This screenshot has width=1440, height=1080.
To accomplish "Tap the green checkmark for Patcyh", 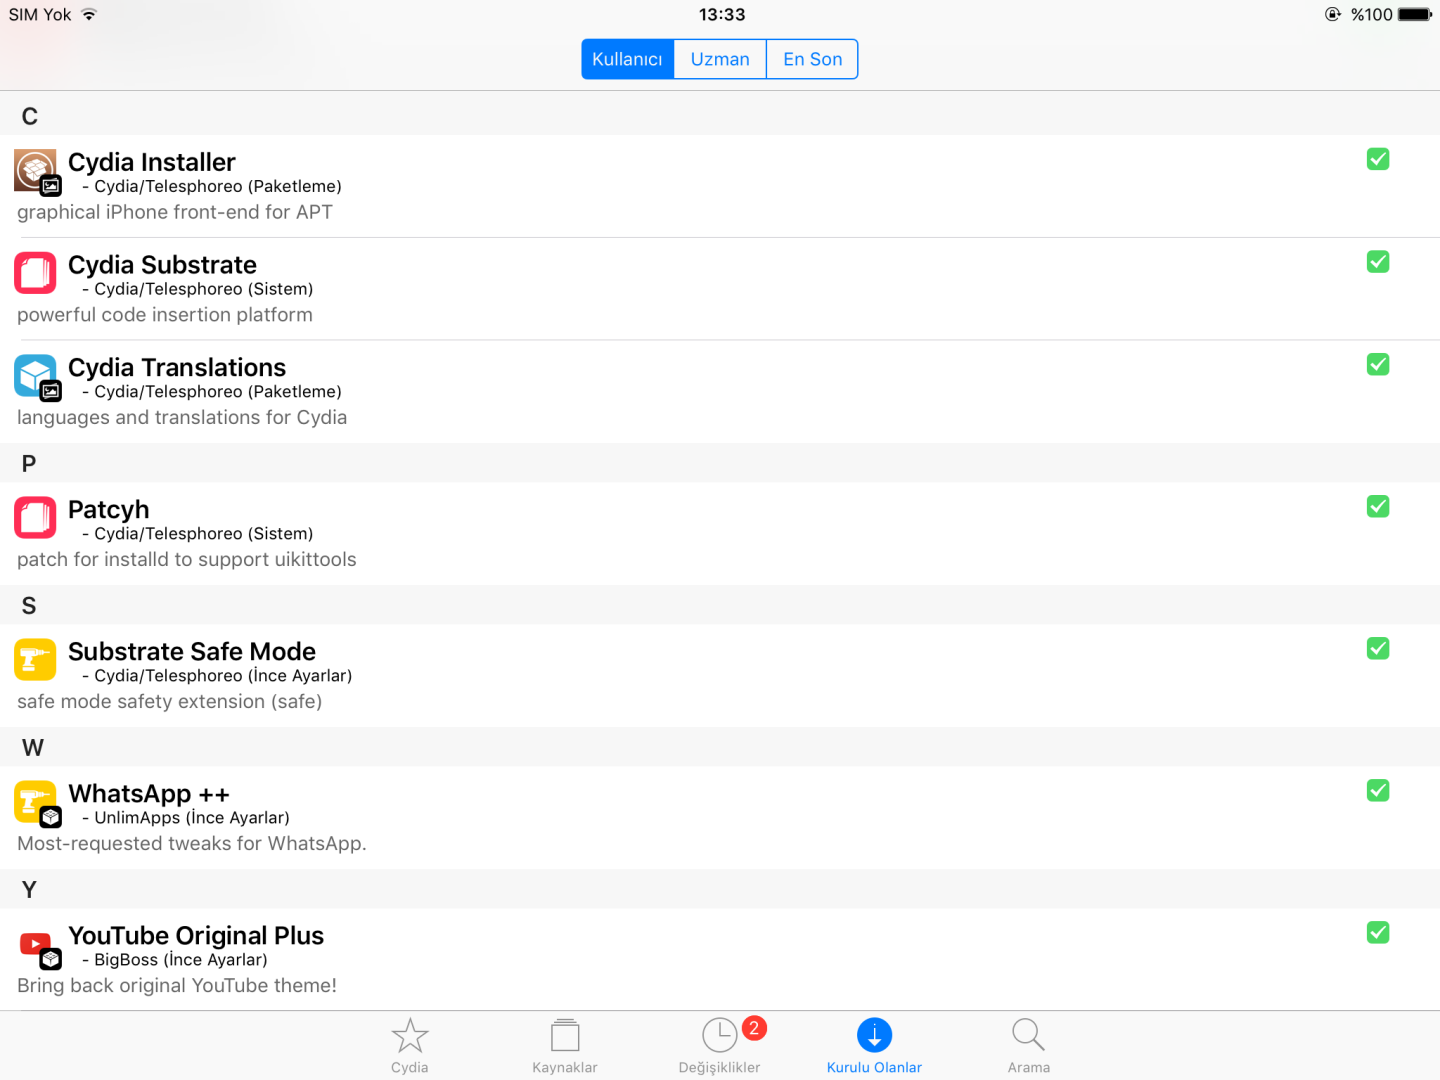I will click(x=1378, y=507).
